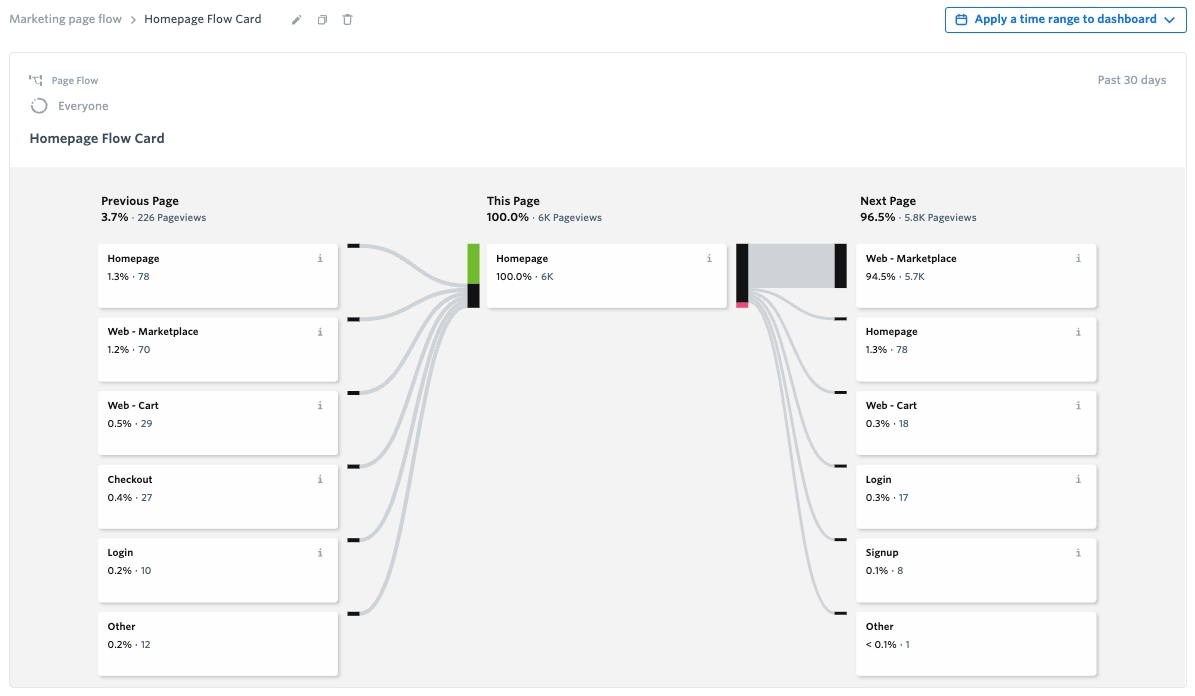The height and width of the screenshot is (696, 1195).
Task: Click the pink exit bar segment
Action: [742, 305]
